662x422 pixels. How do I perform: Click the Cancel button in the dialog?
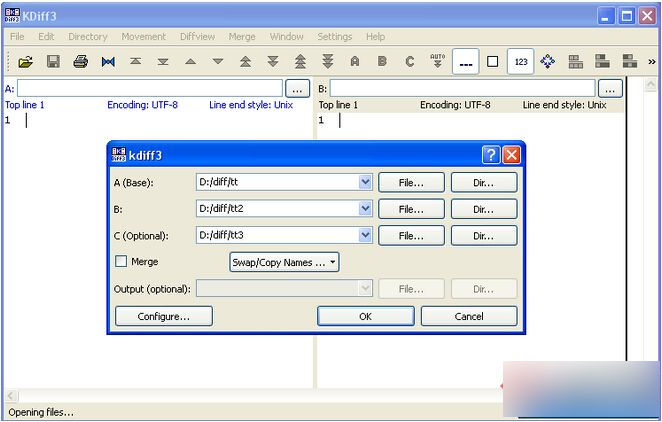pos(469,316)
